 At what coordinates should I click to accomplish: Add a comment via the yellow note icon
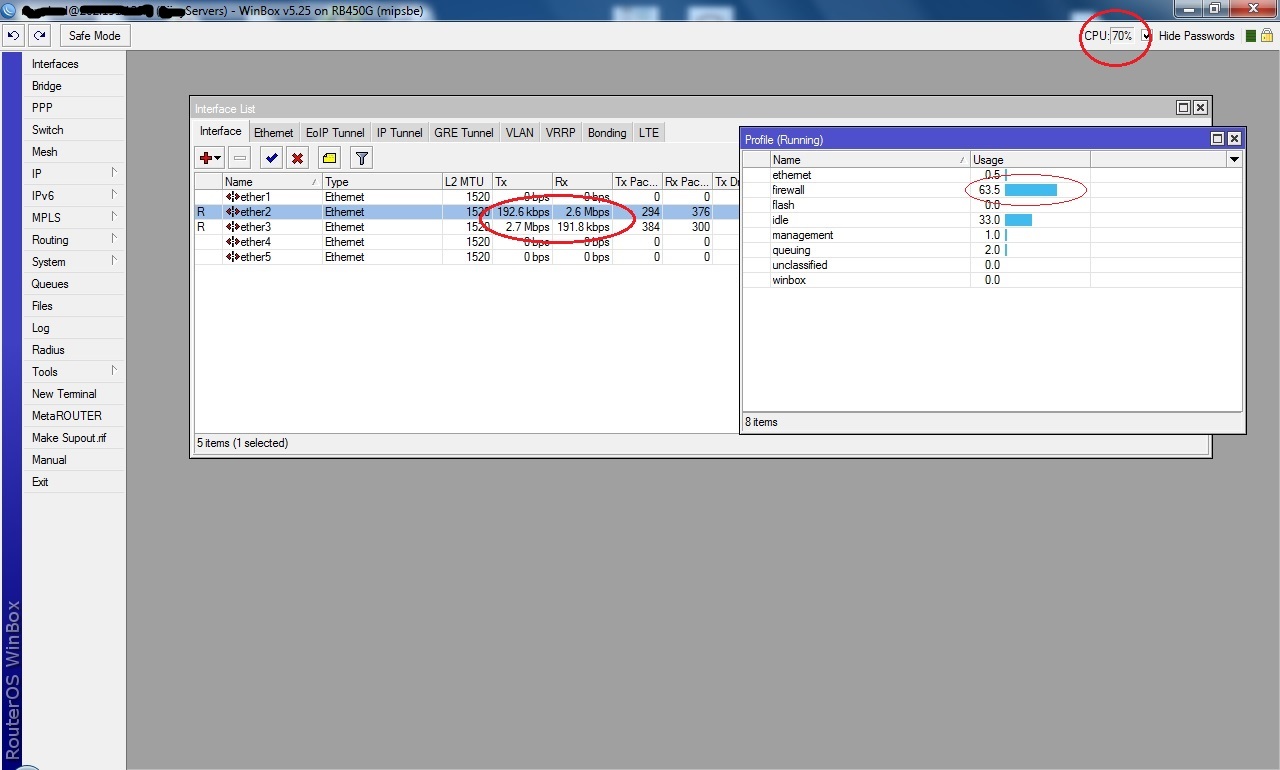click(x=327, y=157)
